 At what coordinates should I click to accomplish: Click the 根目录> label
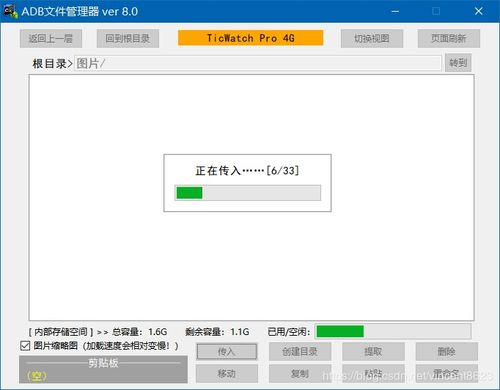pyautogui.click(x=52, y=63)
